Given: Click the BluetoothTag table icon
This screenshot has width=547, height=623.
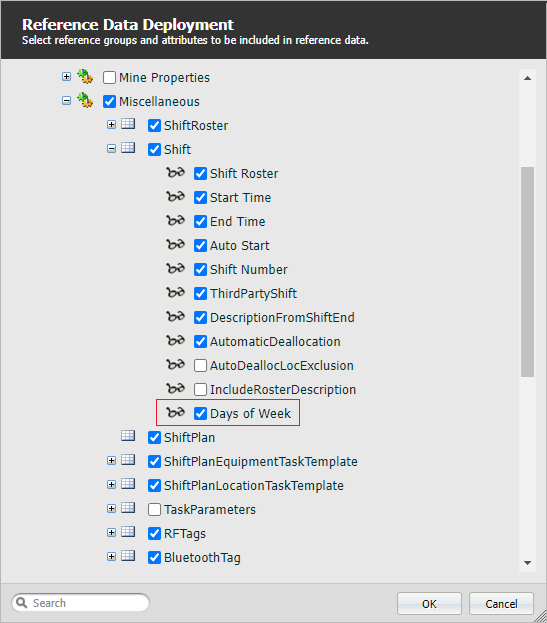Looking at the screenshot, I should click(x=128, y=556).
